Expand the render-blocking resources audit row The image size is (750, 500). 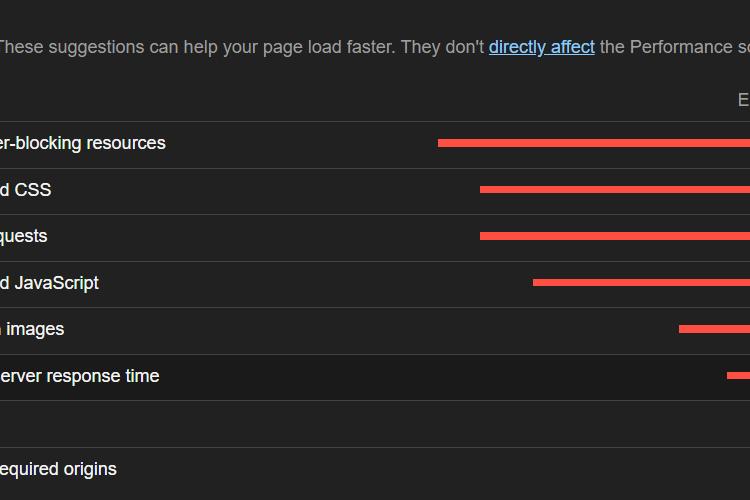[83, 143]
